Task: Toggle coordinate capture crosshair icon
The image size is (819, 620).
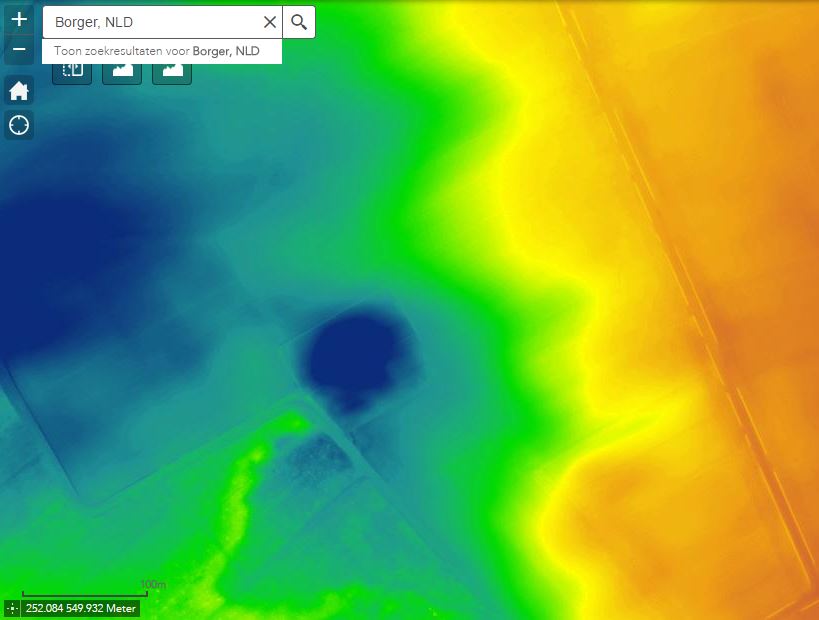Action: [11, 609]
